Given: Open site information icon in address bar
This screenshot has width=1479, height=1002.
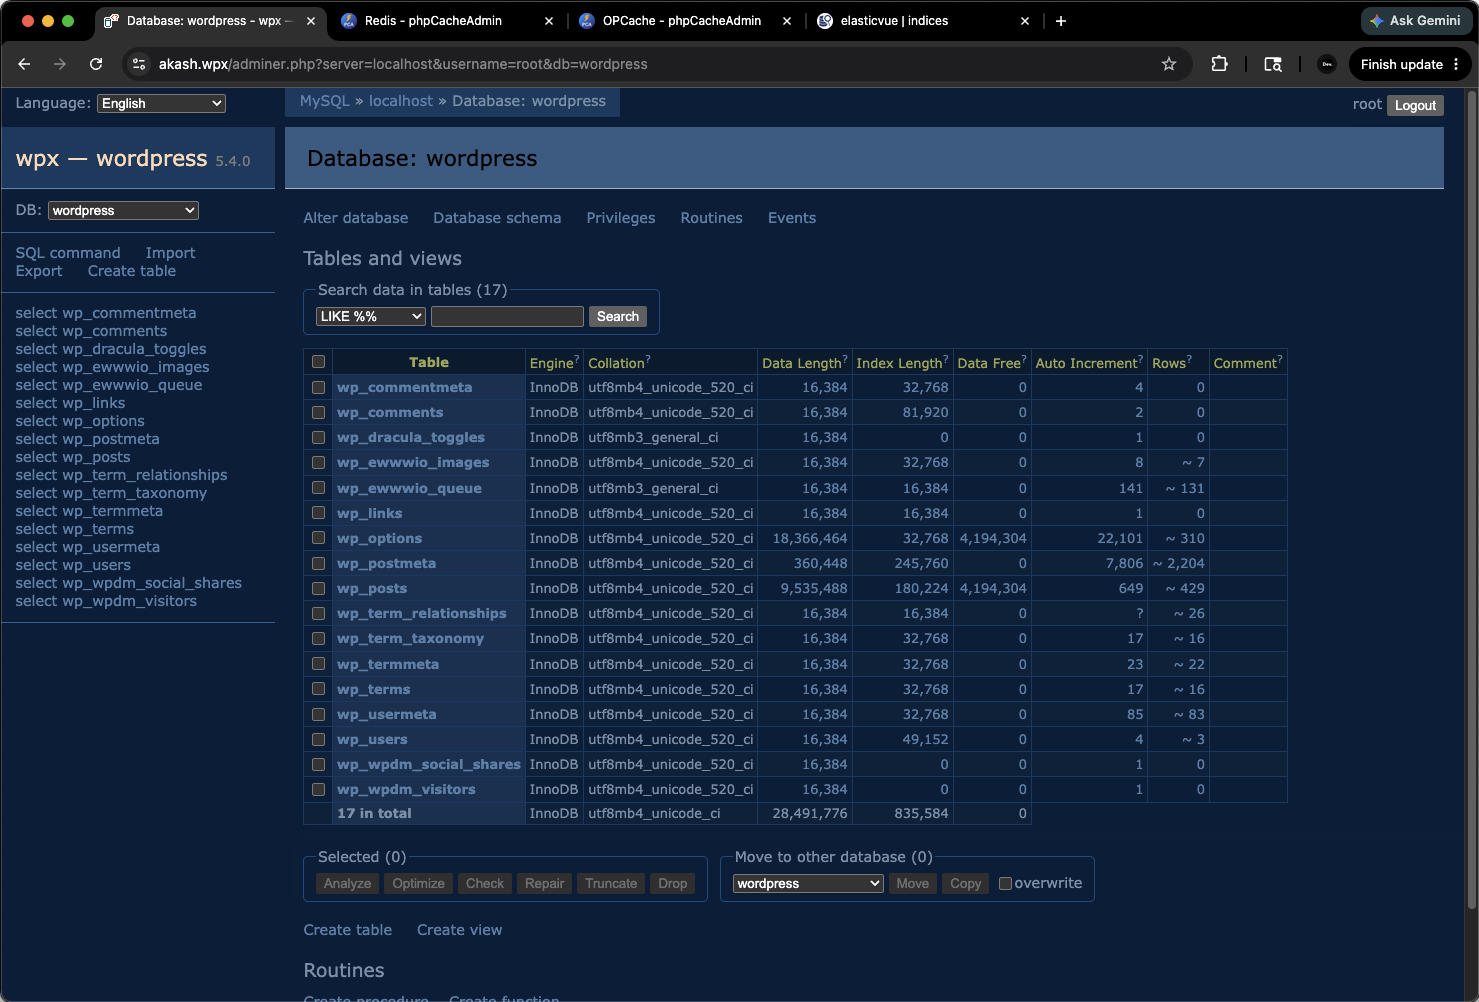Looking at the screenshot, I should tap(139, 64).
